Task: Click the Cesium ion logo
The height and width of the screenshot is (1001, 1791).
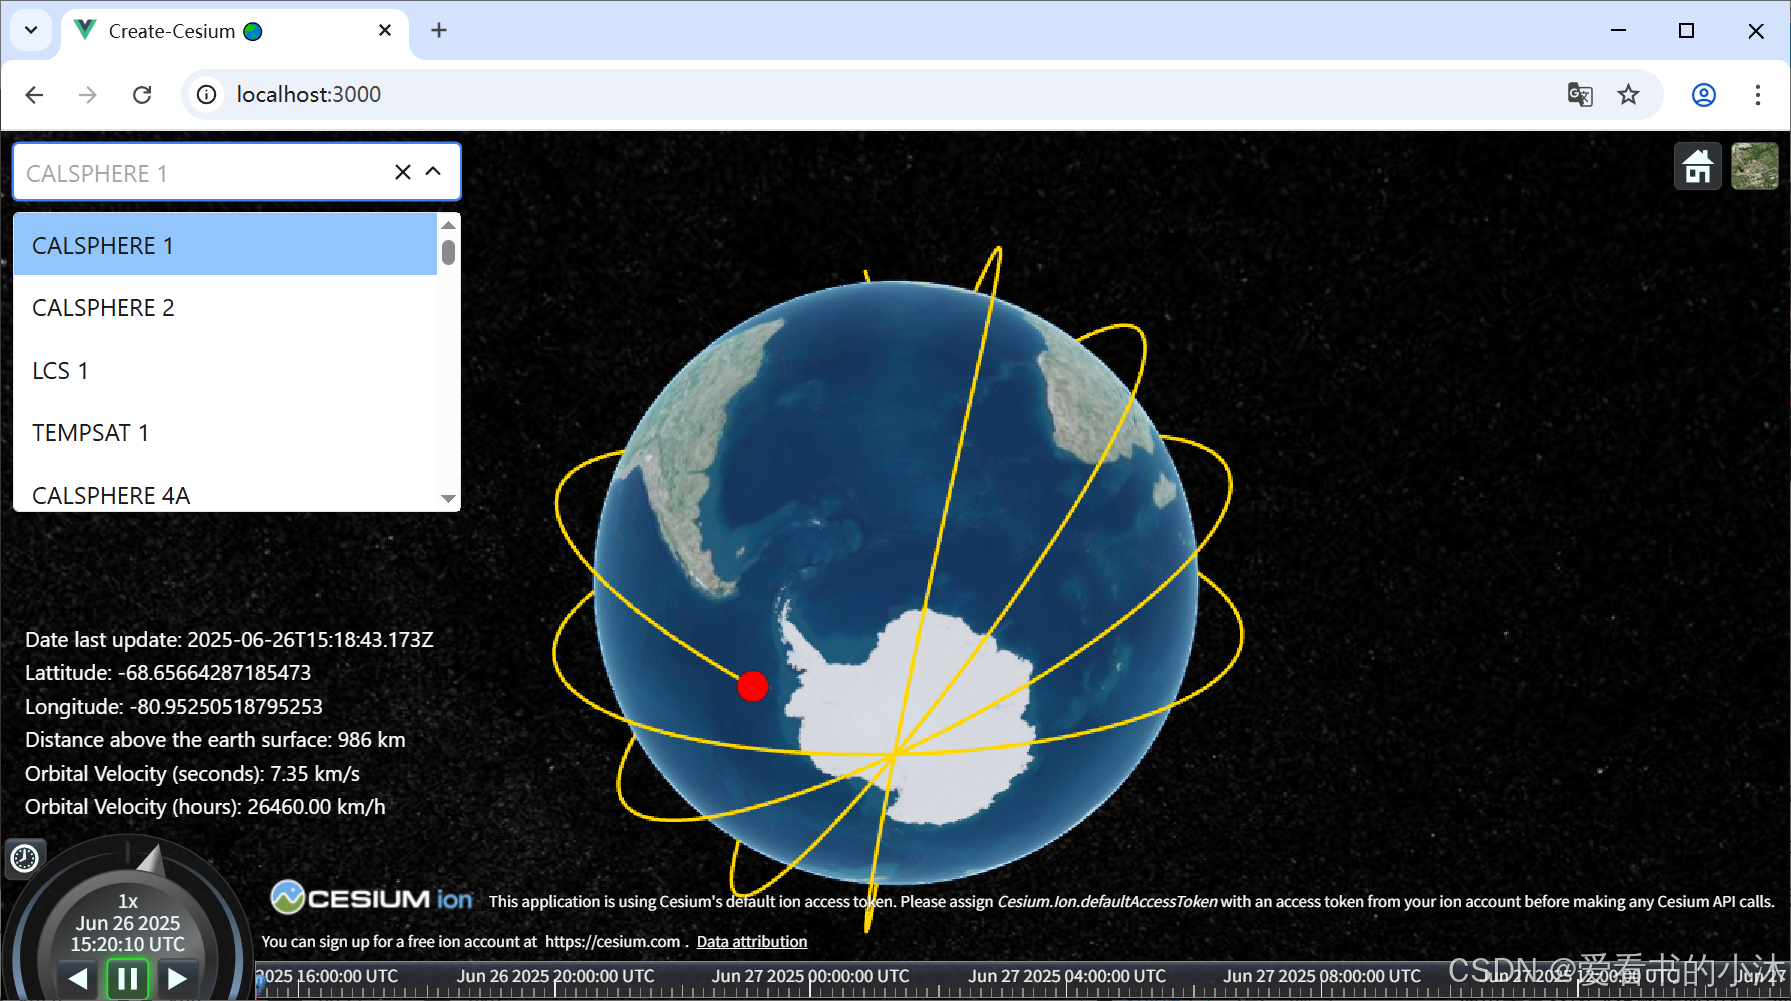Action: [x=372, y=898]
